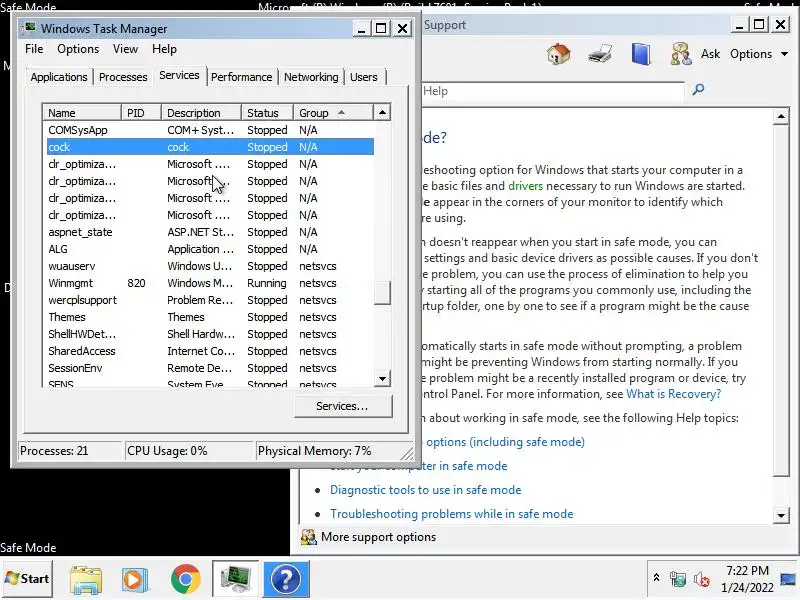Select the wercplsupport service row
This screenshot has height=600, width=800.
click(x=210, y=300)
